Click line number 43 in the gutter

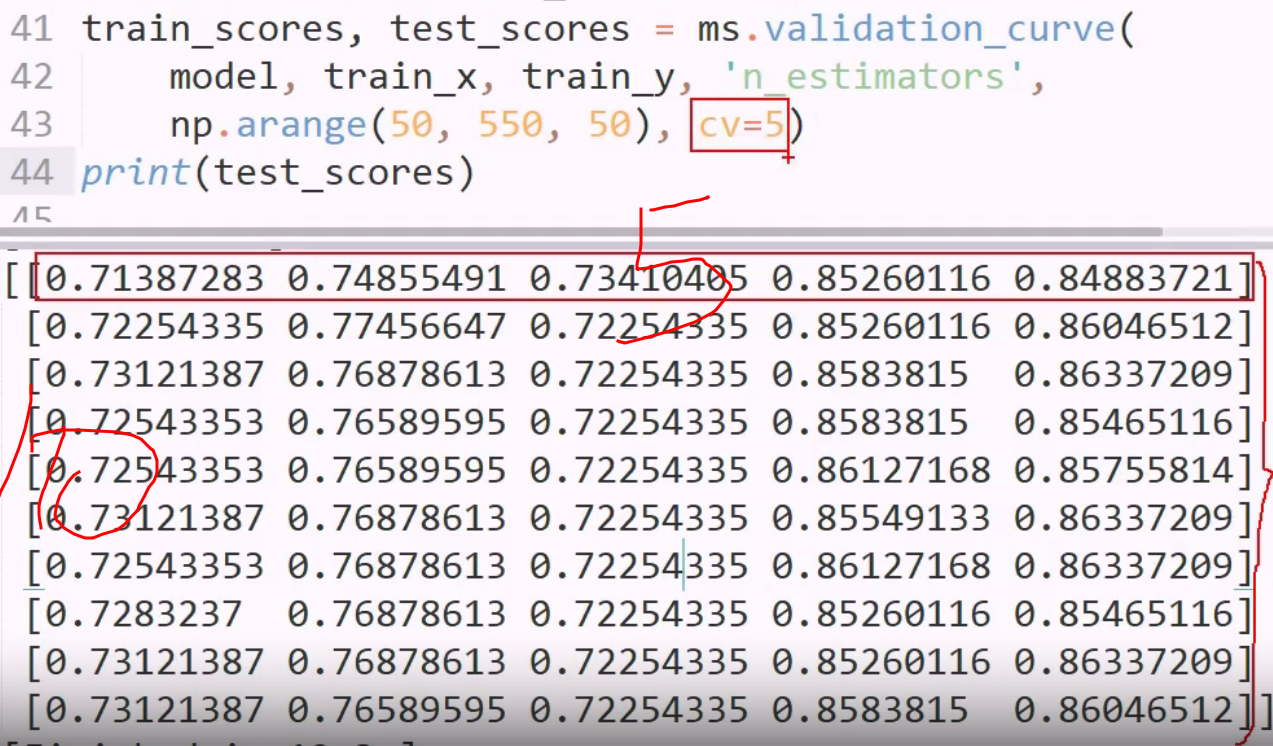pyautogui.click(x=31, y=124)
